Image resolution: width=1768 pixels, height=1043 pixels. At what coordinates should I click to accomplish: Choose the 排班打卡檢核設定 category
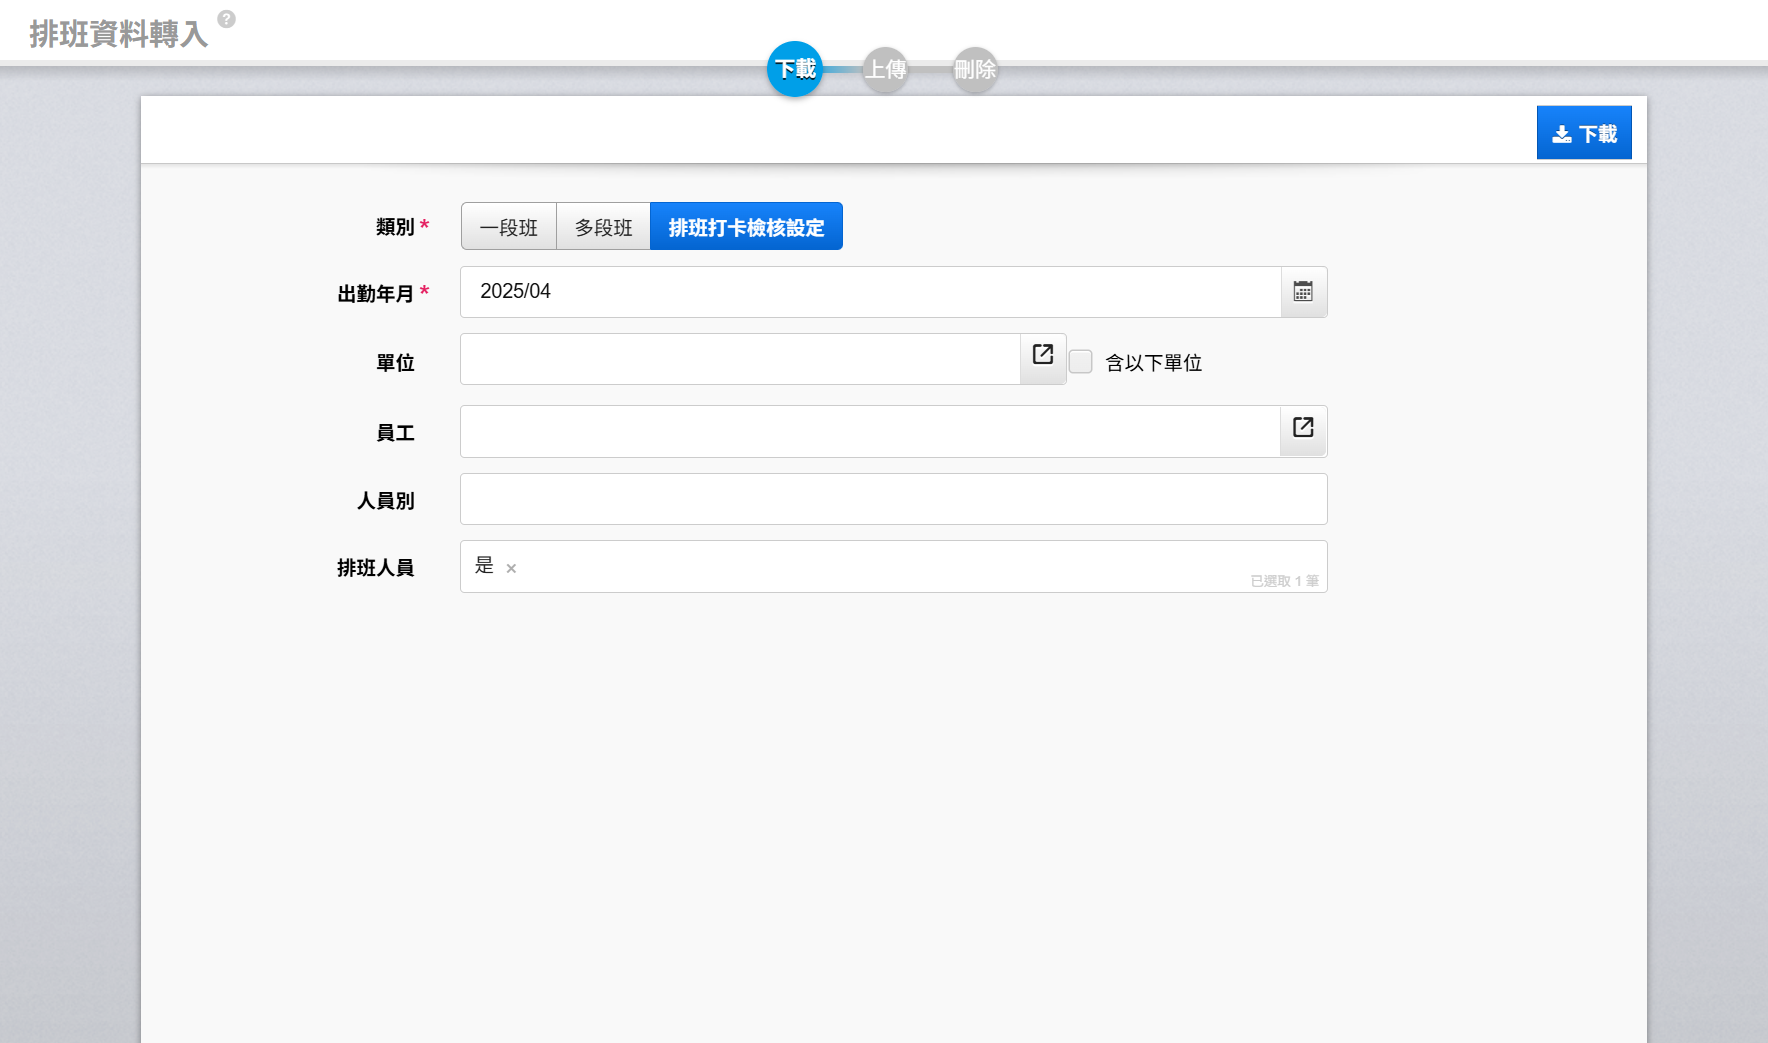click(x=746, y=227)
